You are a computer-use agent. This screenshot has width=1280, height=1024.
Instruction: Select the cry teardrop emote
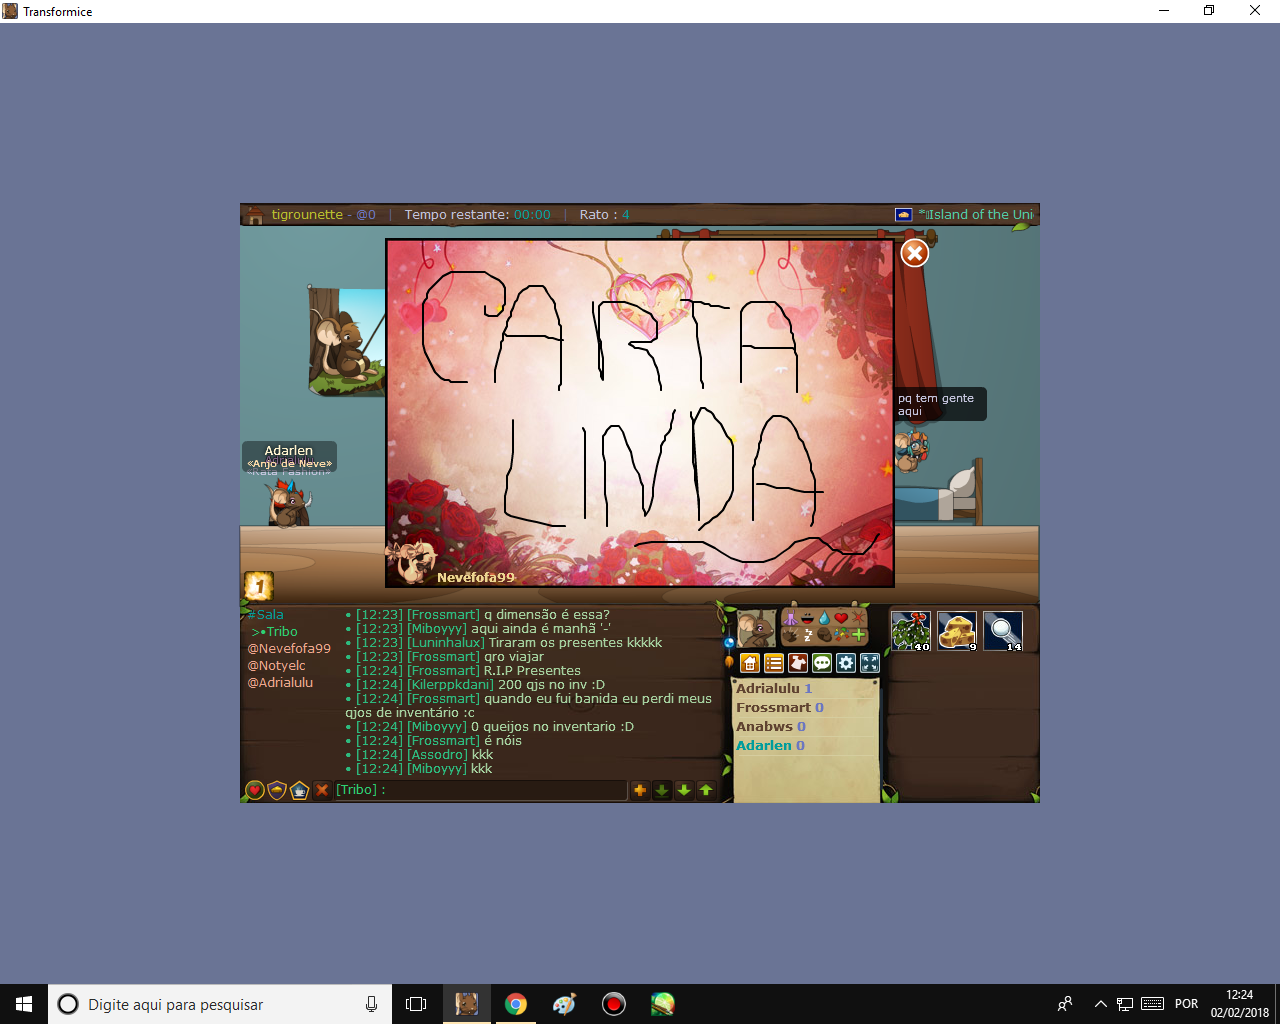pyautogui.click(x=824, y=618)
